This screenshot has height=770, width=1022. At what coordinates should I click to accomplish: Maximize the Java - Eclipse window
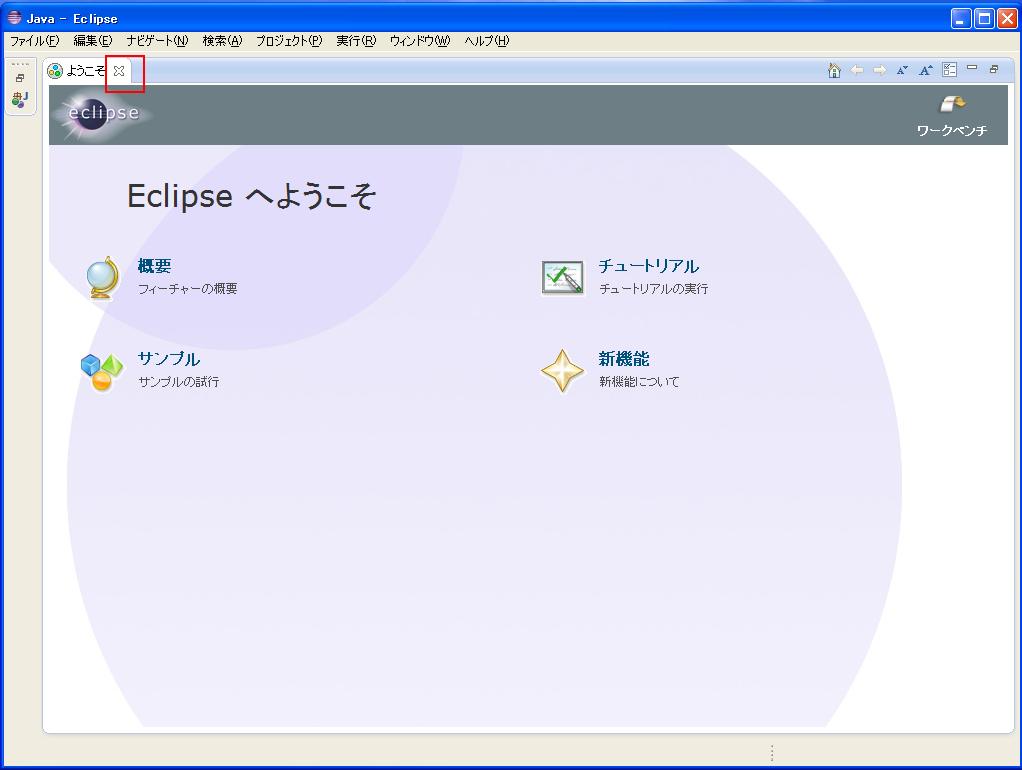tap(984, 18)
